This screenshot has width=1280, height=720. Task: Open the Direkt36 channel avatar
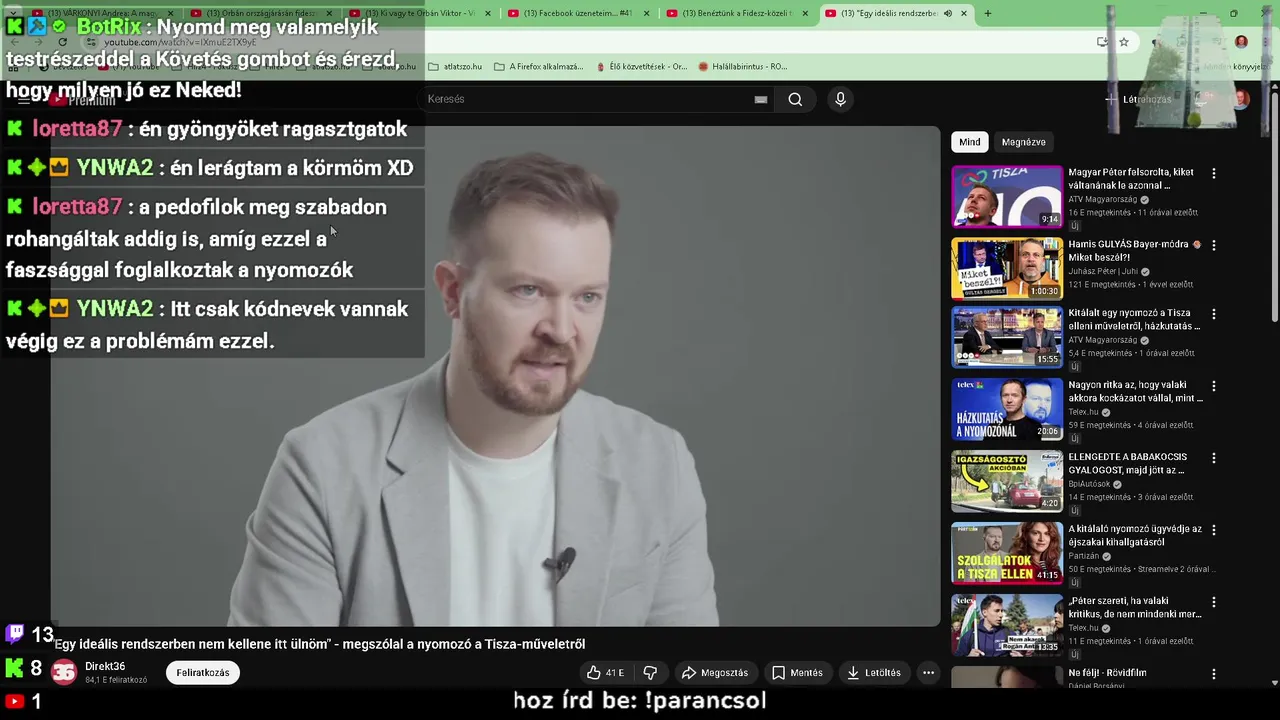click(64, 673)
